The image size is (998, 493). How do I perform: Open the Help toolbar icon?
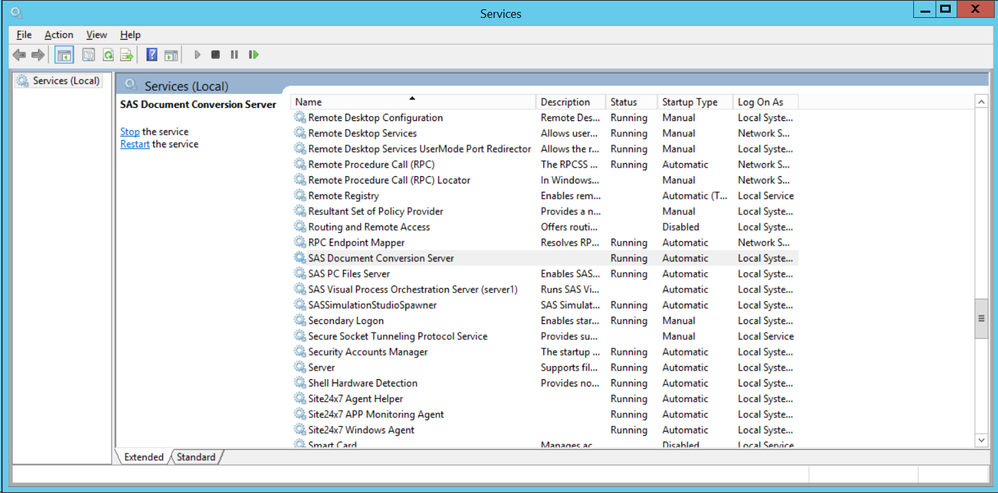151,55
